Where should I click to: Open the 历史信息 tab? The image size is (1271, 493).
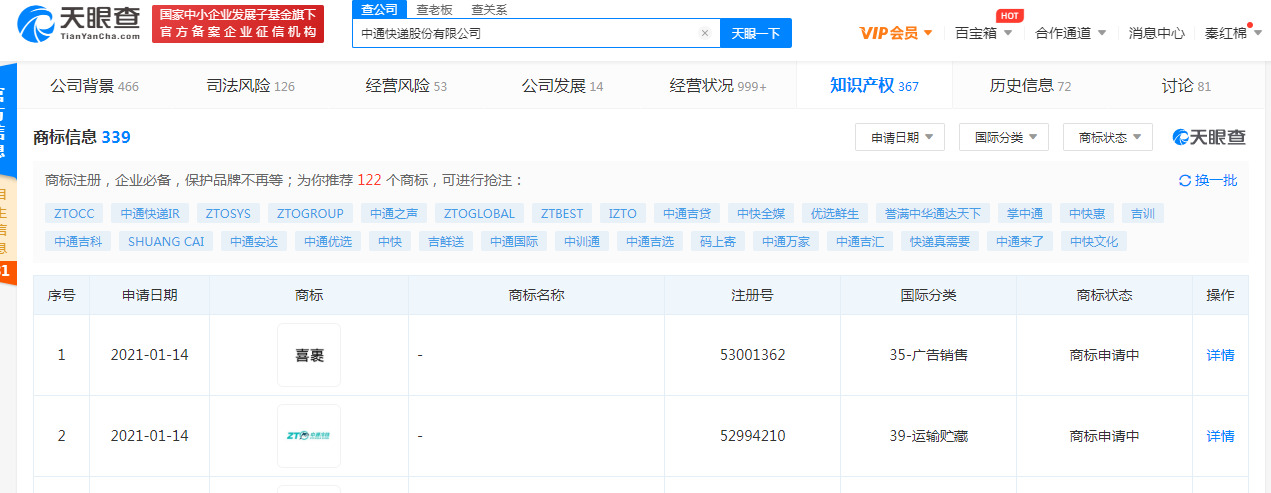click(x=1030, y=86)
